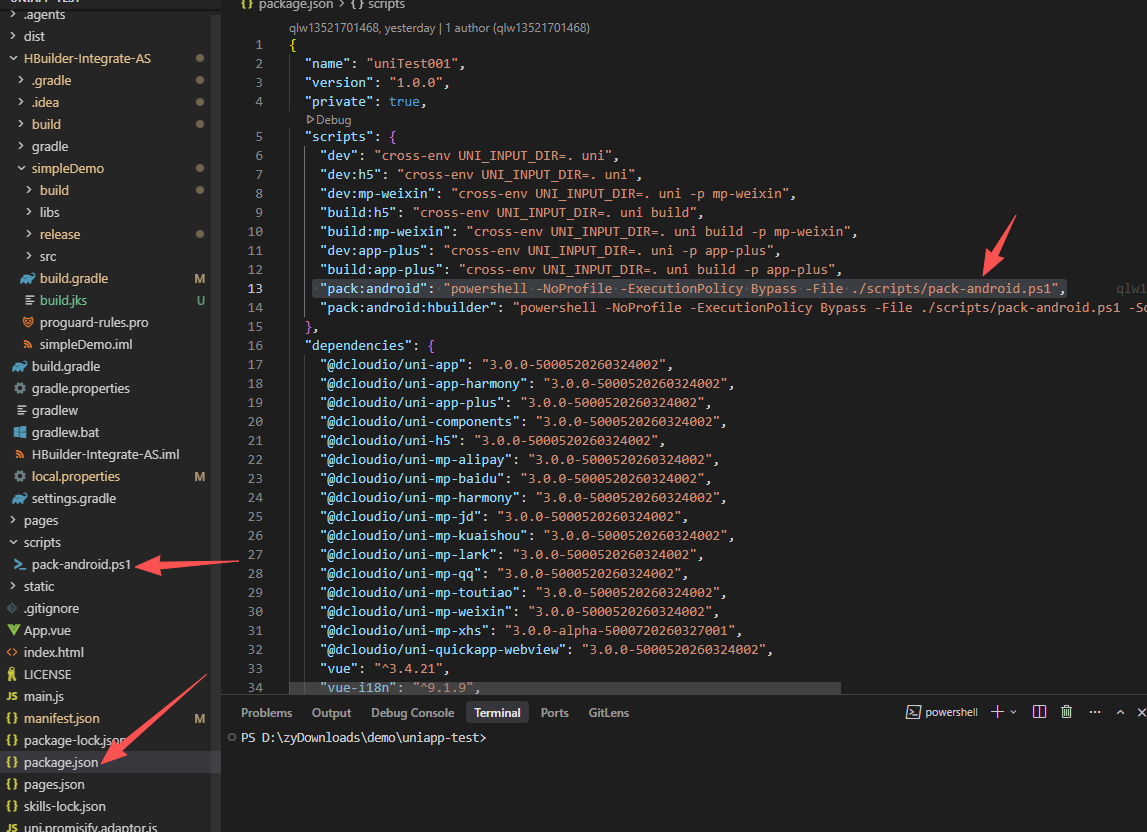Expand the release folder
This screenshot has height=832, width=1147.
pos(110,234)
